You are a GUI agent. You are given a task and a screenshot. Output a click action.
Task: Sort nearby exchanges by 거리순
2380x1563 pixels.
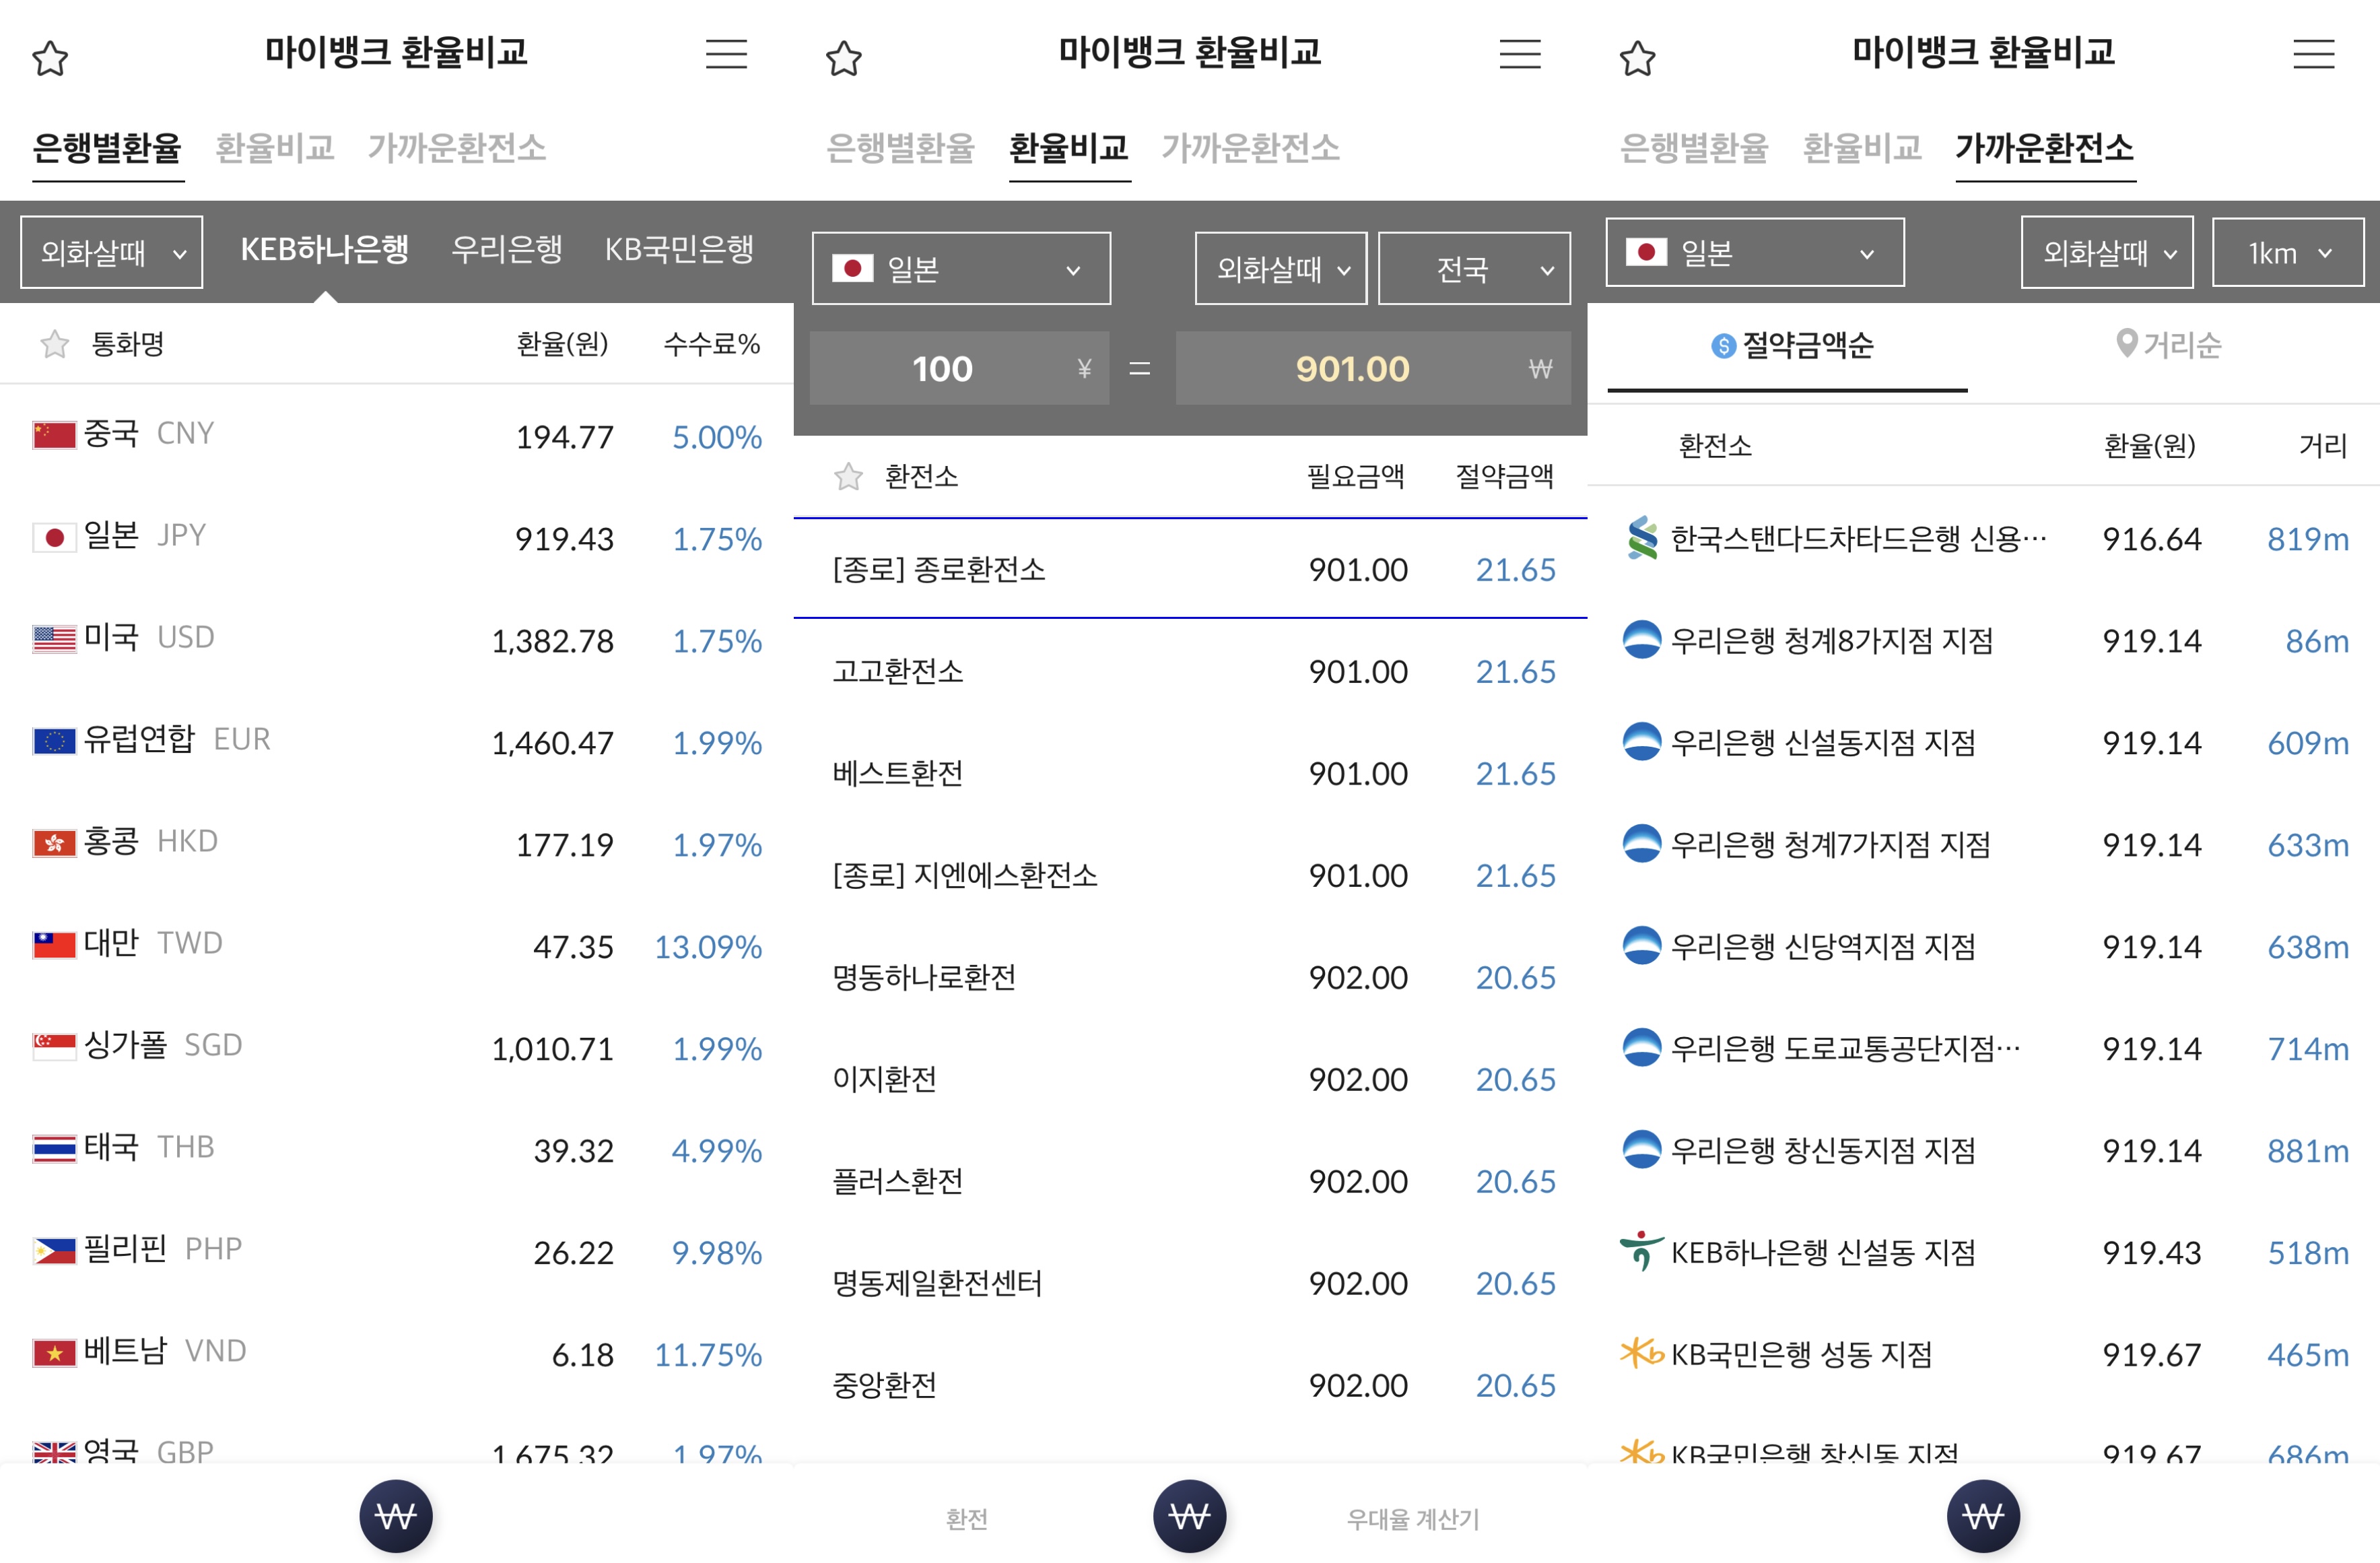pos(2169,346)
